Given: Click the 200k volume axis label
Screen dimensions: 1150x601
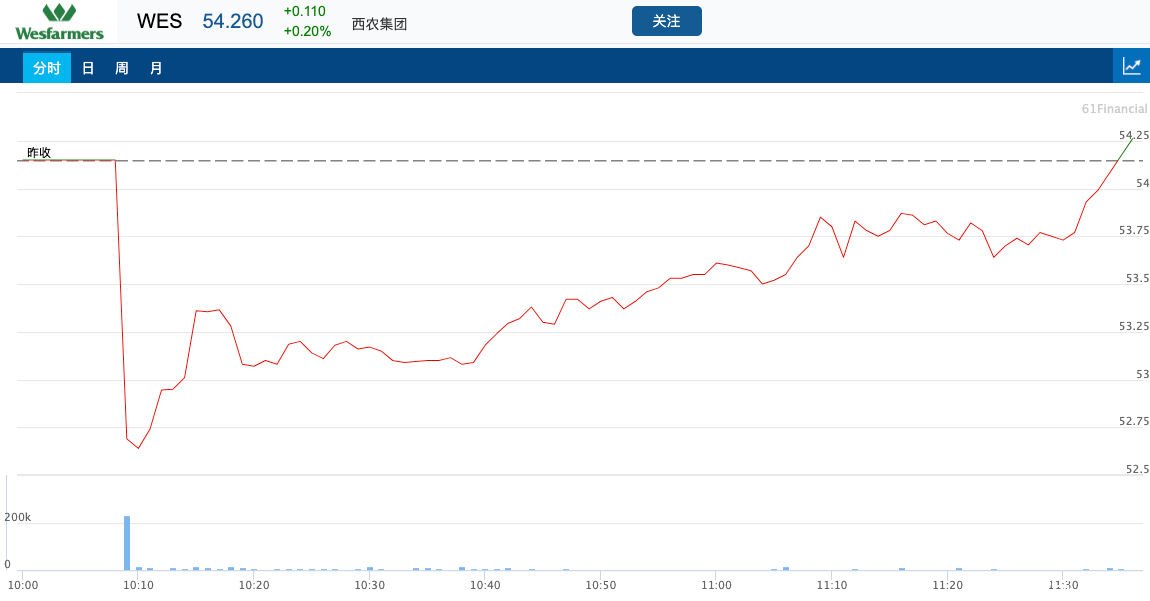Looking at the screenshot, I should (18, 517).
